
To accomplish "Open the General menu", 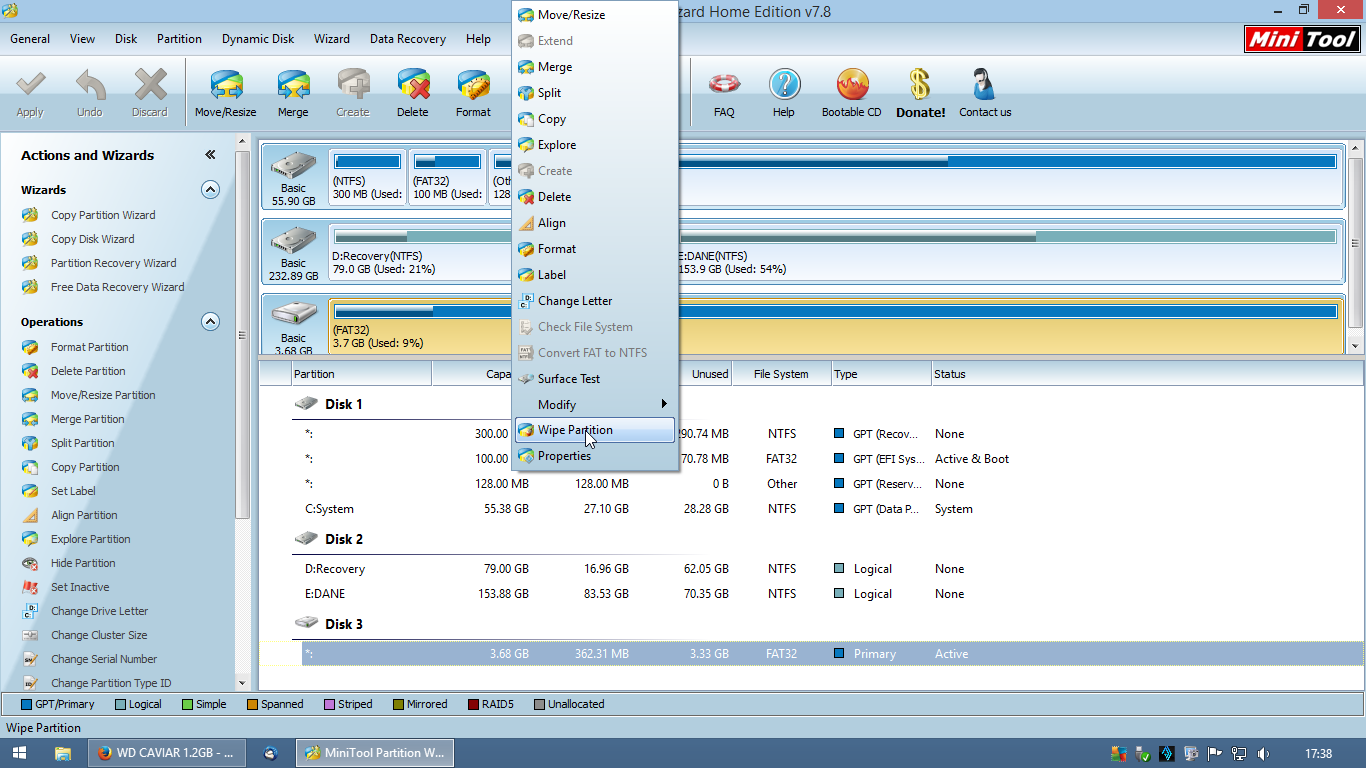I will [x=30, y=39].
